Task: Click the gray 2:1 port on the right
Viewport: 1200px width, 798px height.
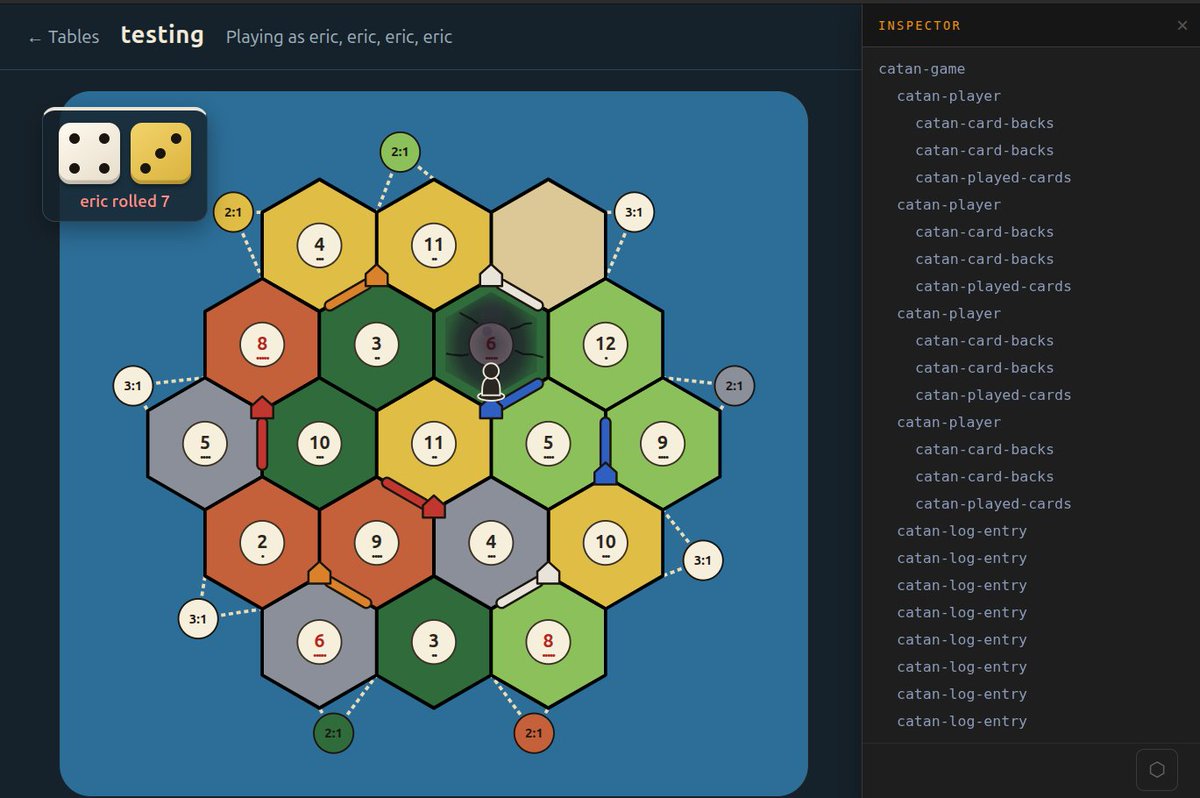Action: (734, 386)
